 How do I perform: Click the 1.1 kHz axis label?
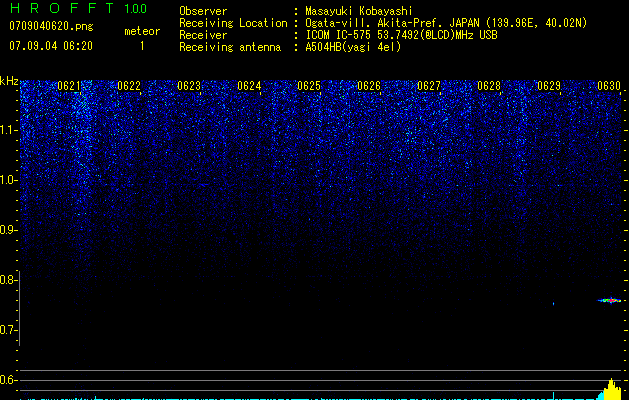pyautogui.click(x=8, y=130)
